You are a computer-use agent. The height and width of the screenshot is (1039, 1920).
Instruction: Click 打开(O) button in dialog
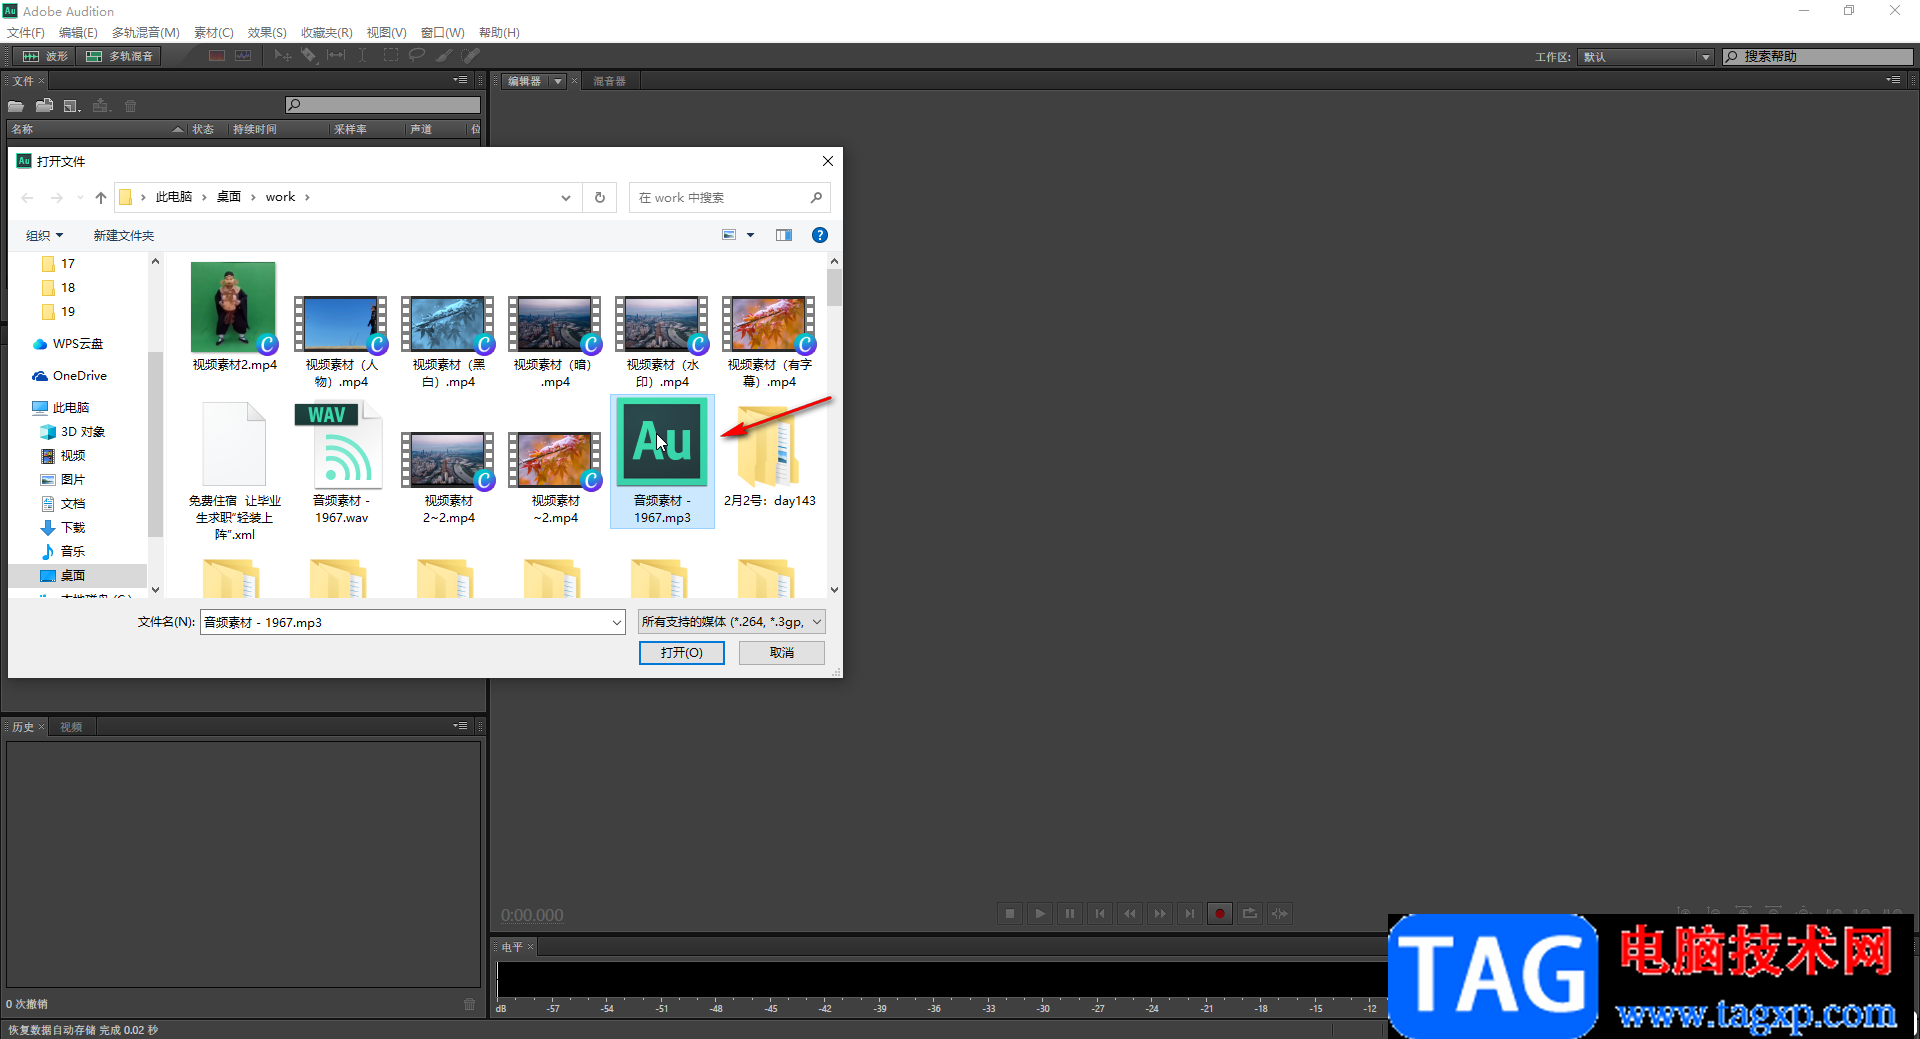[682, 652]
